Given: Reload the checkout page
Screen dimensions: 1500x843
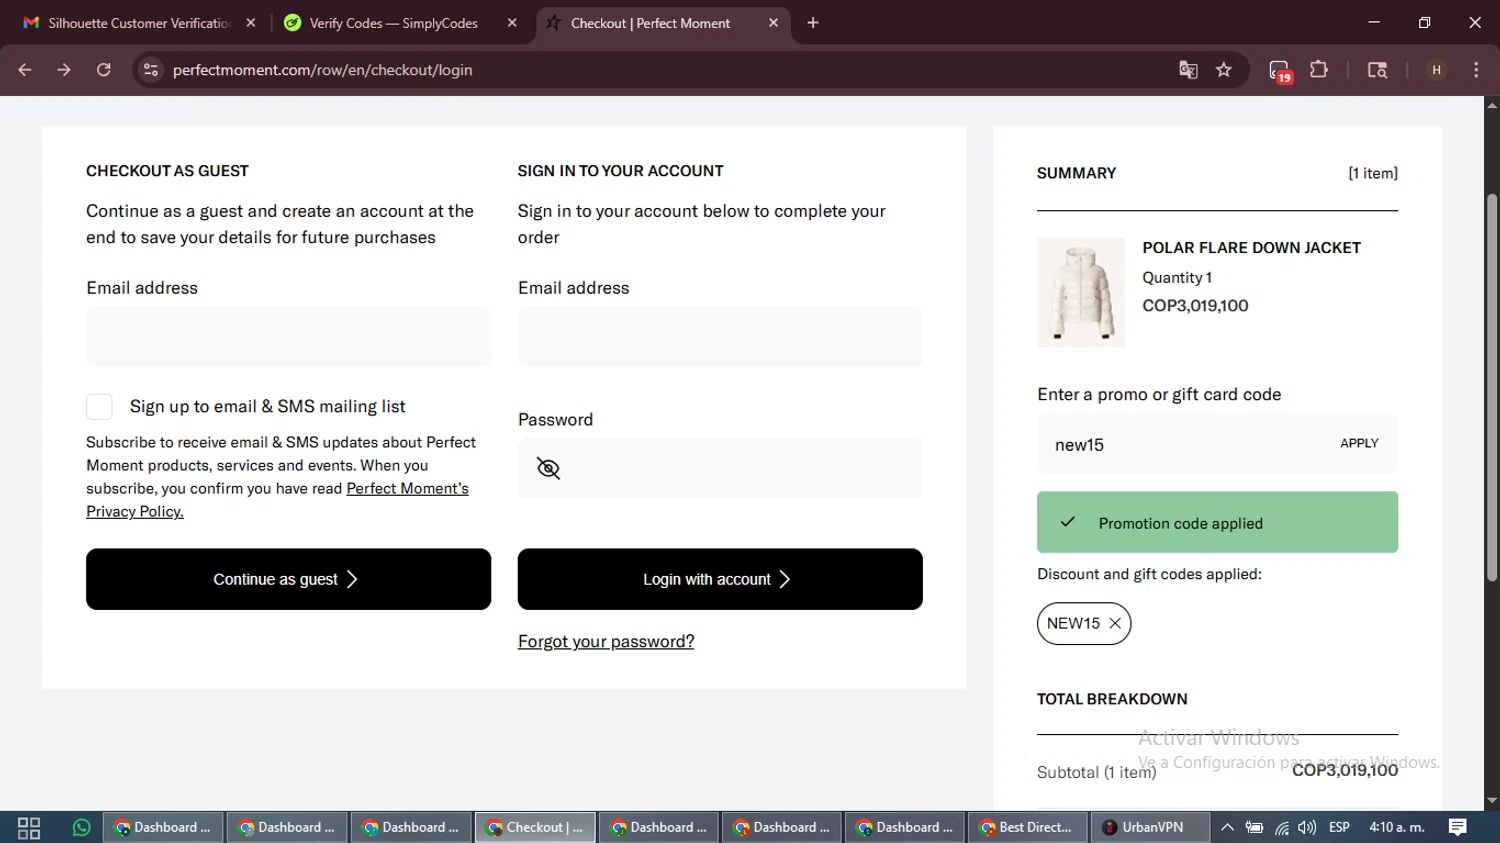Looking at the screenshot, I should [104, 70].
